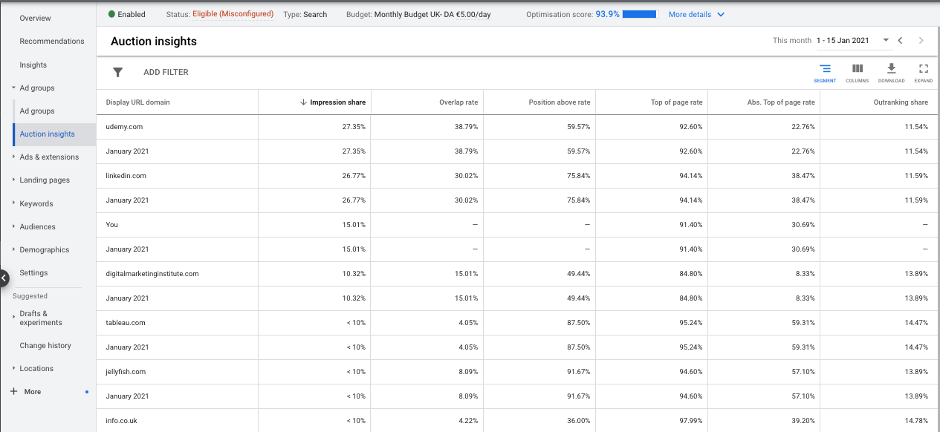Click digitalmarketinginstitute.com row domain
This screenshot has height=433, width=941.
tap(152, 273)
